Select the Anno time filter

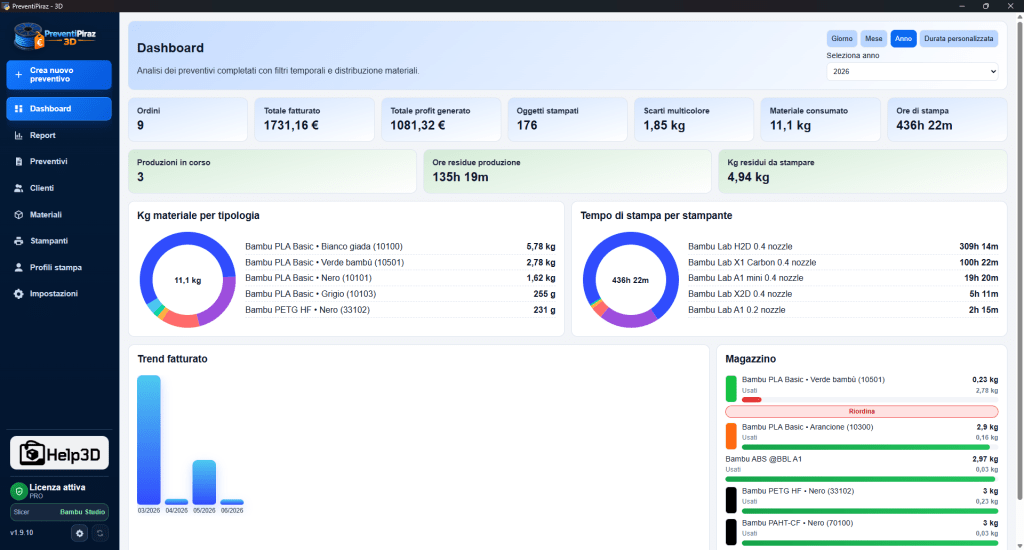click(903, 39)
